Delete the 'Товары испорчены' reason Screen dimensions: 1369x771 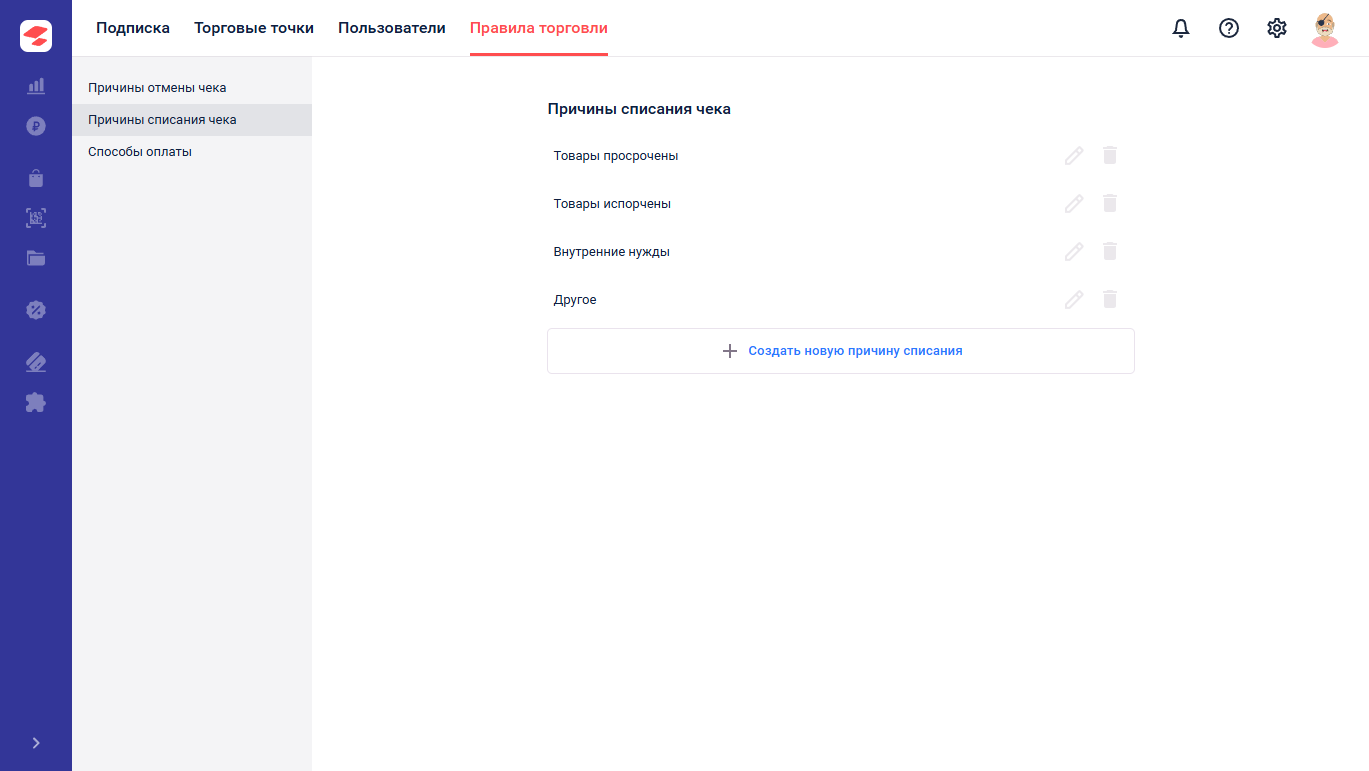click(x=1110, y=203)
